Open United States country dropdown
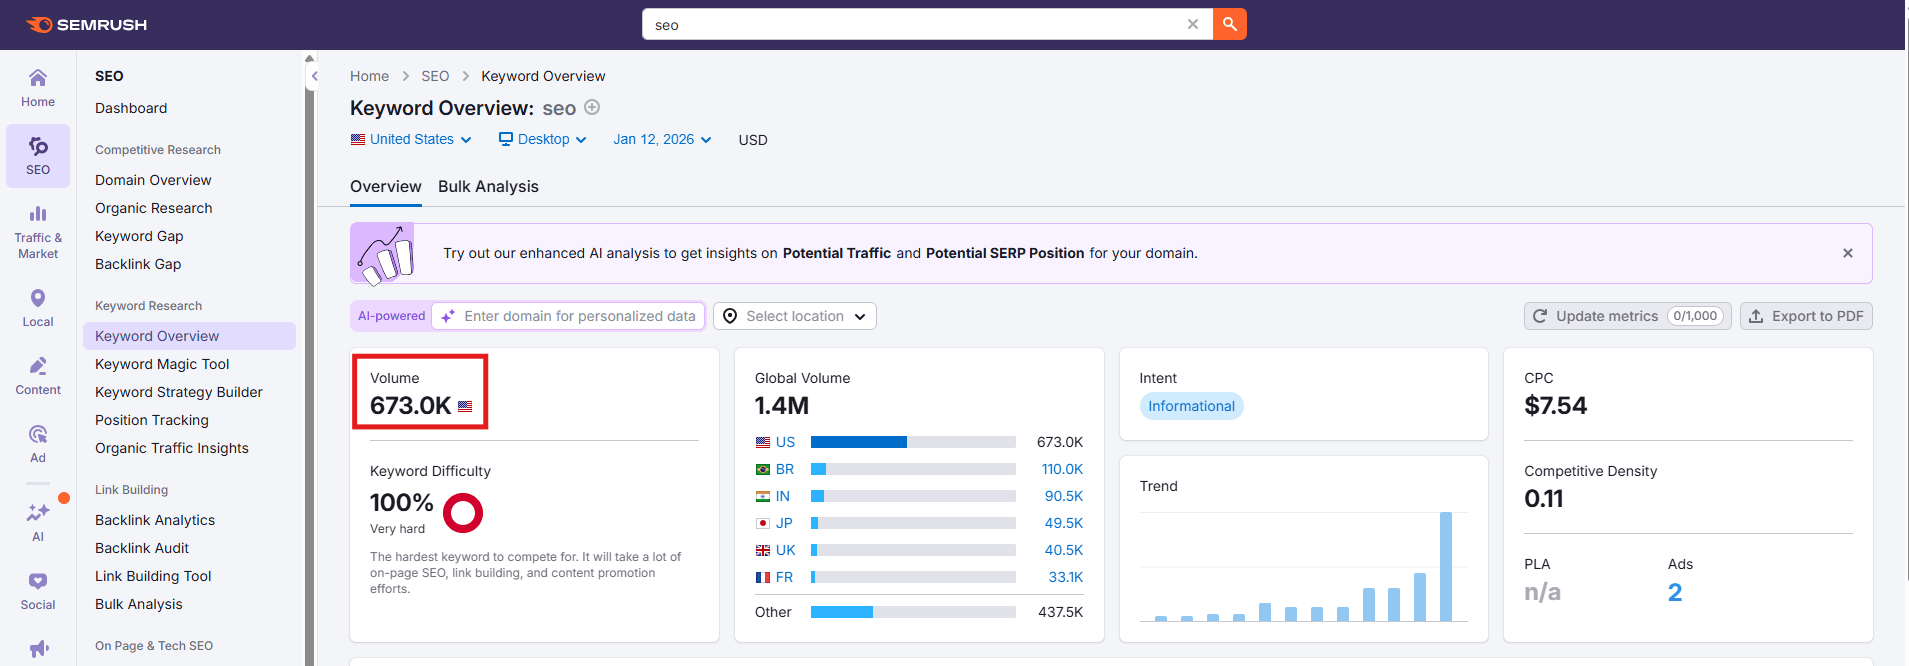The image size is (1909, 666). [411, 139]
